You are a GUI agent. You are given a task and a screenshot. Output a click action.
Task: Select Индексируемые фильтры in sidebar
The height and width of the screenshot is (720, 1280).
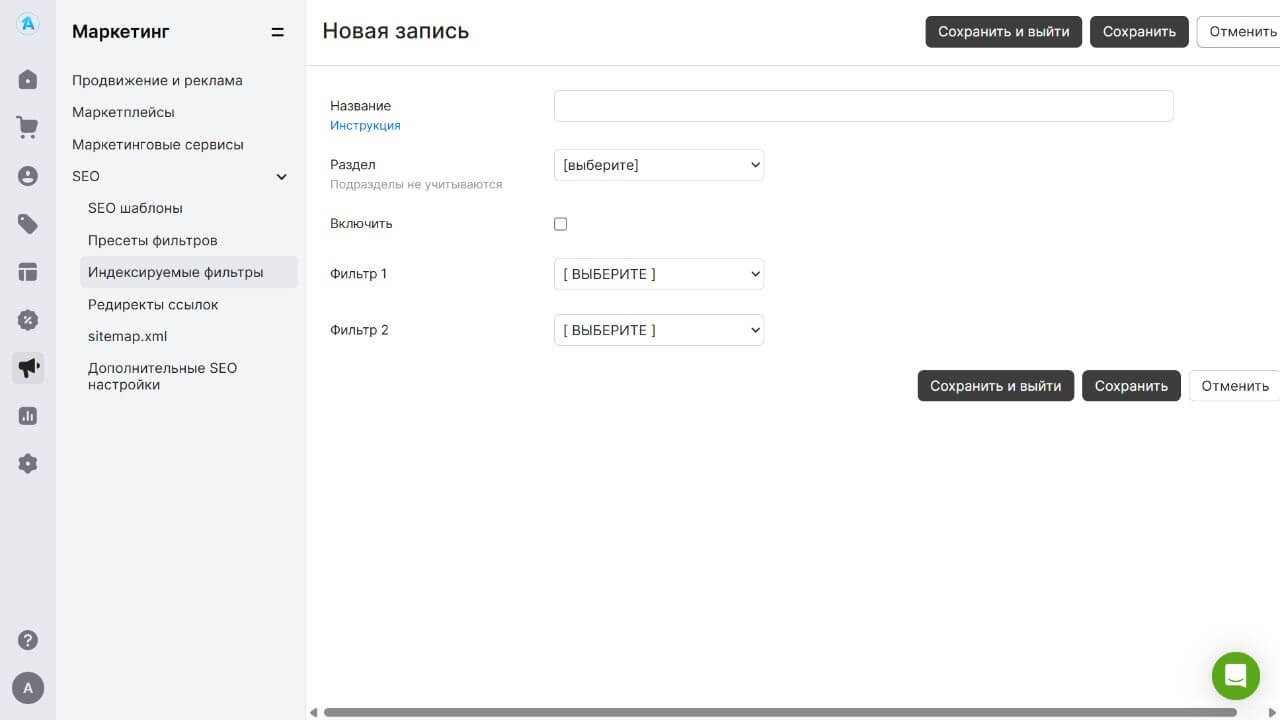coord(189,272)
